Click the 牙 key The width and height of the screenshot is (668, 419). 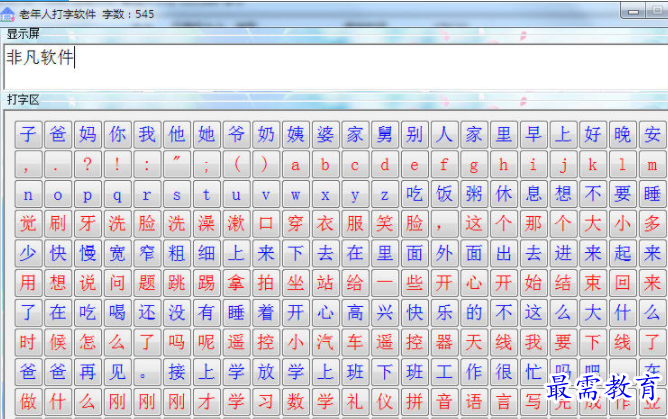pos(88,224)
